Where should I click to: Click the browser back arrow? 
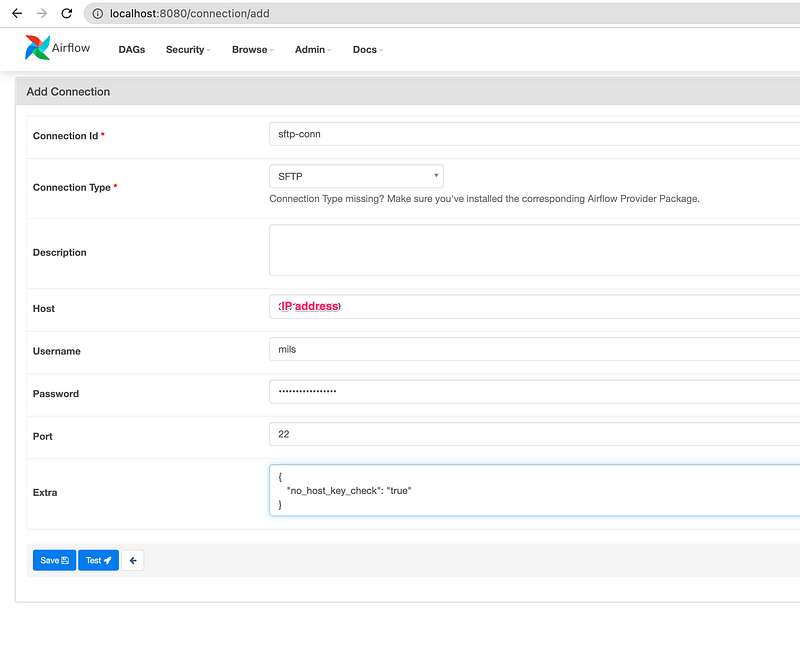click(16, 14)
